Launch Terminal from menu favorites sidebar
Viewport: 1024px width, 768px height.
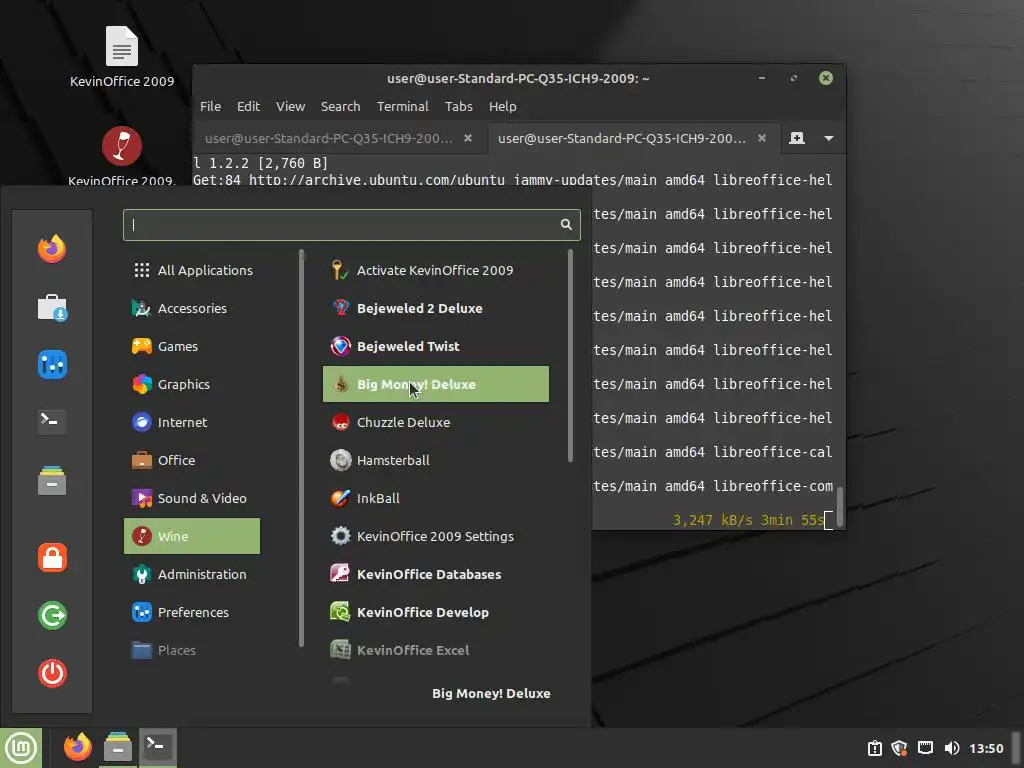[x=52, y=422]
